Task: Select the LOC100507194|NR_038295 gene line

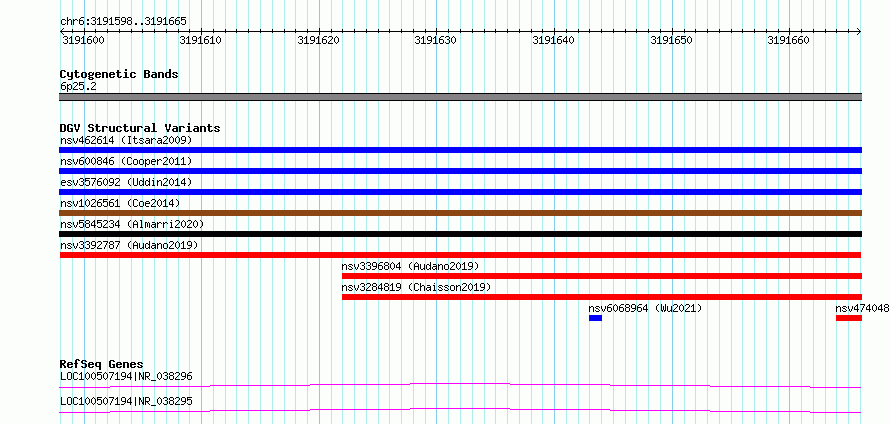Action: coord(460,410)
